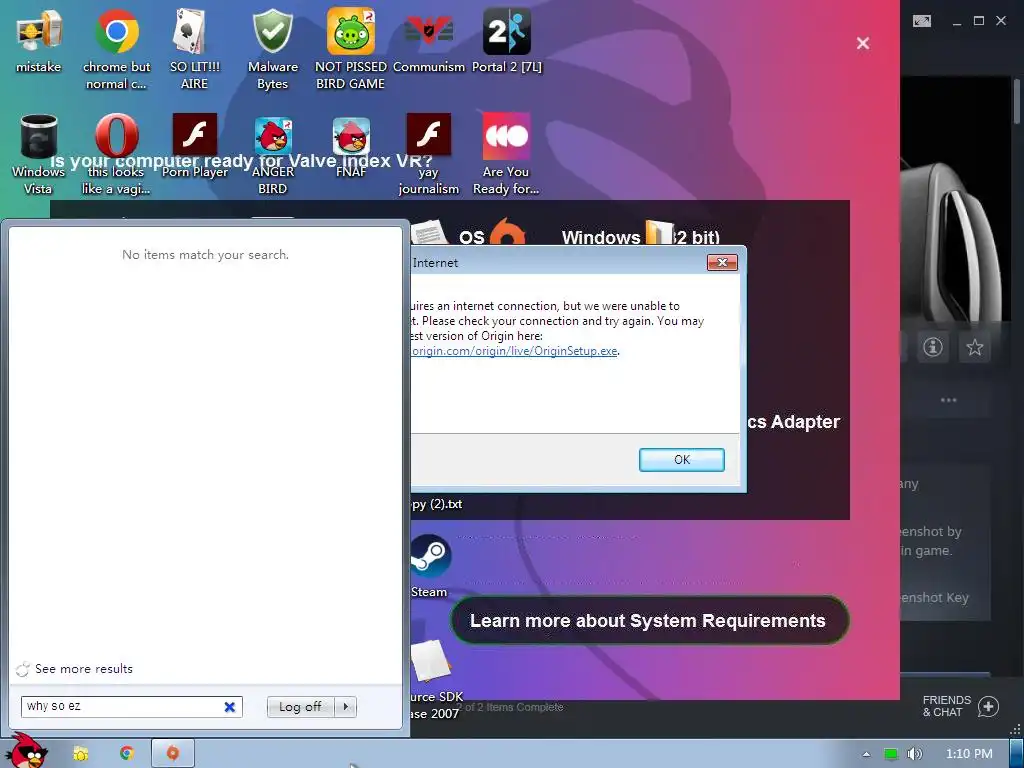Click the Angry Bird Start button
The width and height of the screenshot is (1024, 768).
click(x=26, y=751)
